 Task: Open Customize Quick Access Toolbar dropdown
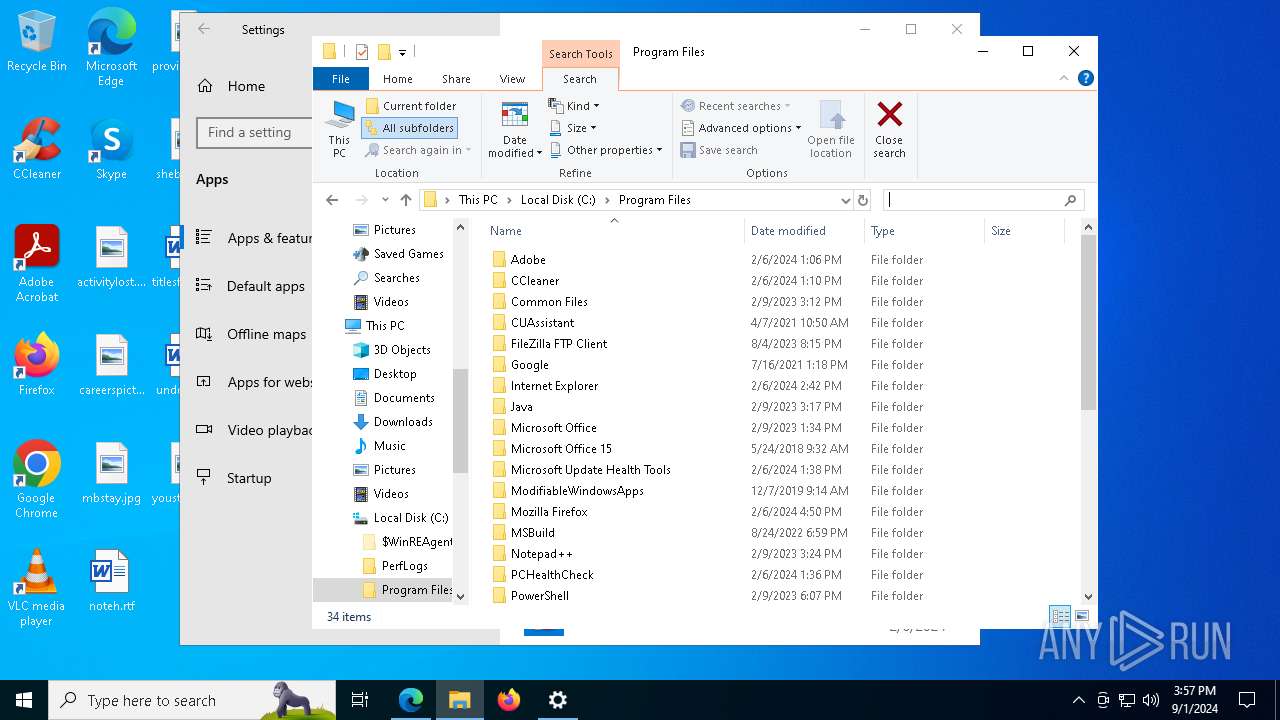tap(402, 52)
